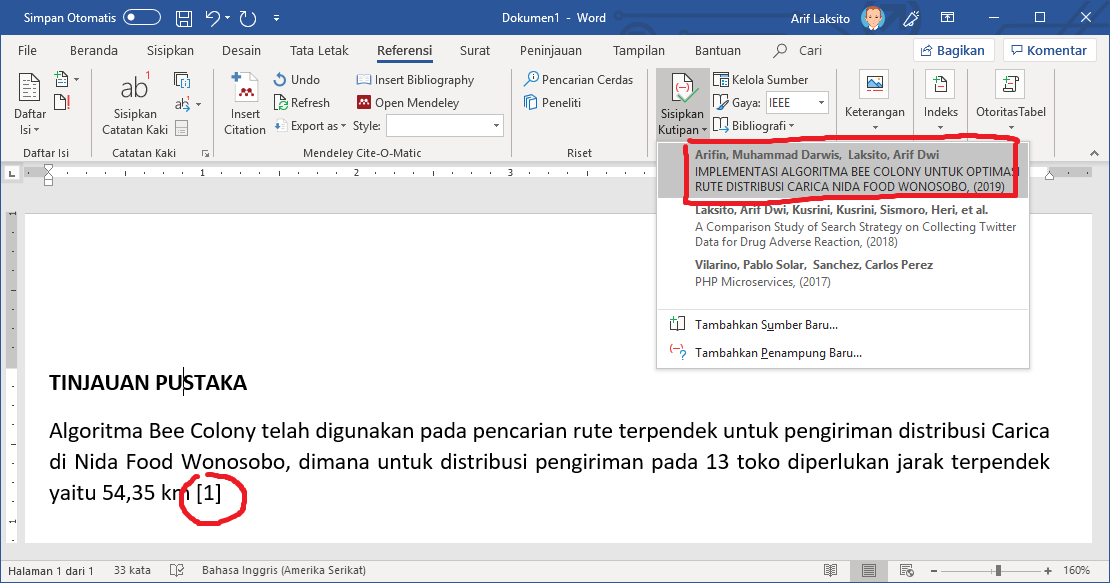Viewport: 1110px width, 583px height.
Task: Refresh Mendeley citations with Refresh icon
Action: pyautogui.click(x=282, y=102)
